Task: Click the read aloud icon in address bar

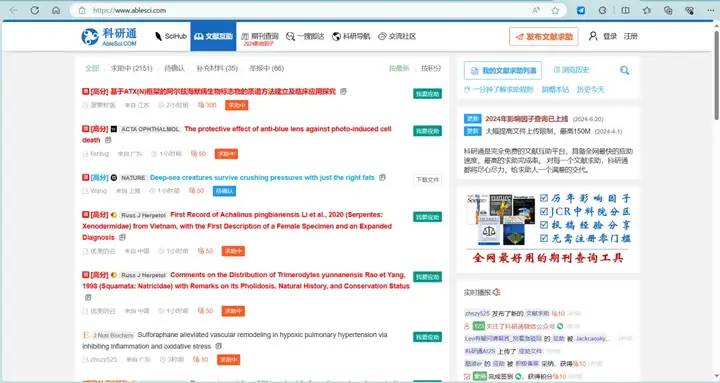Action: [x=536, y=10]
